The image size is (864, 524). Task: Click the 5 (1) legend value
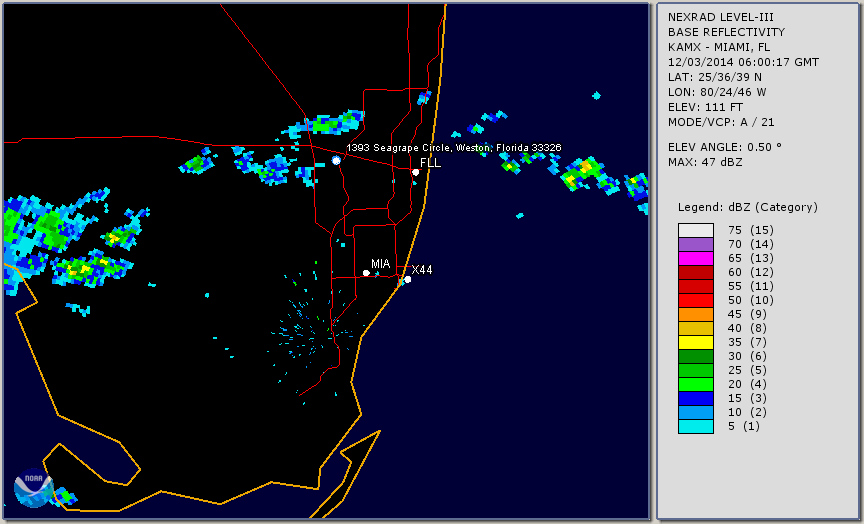[743, 426]
